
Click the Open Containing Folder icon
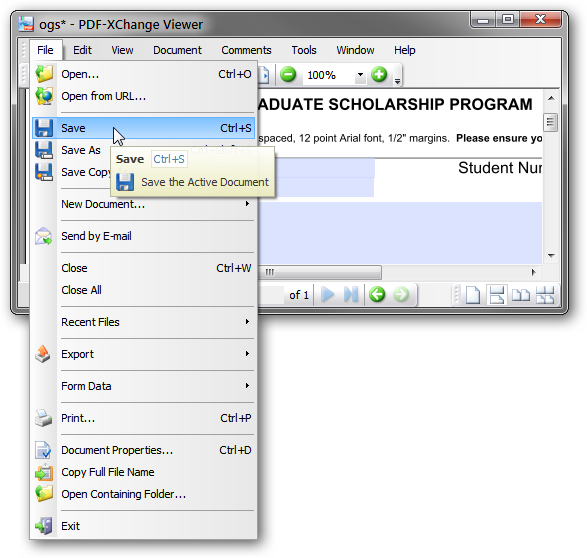[x=44, y=494]
